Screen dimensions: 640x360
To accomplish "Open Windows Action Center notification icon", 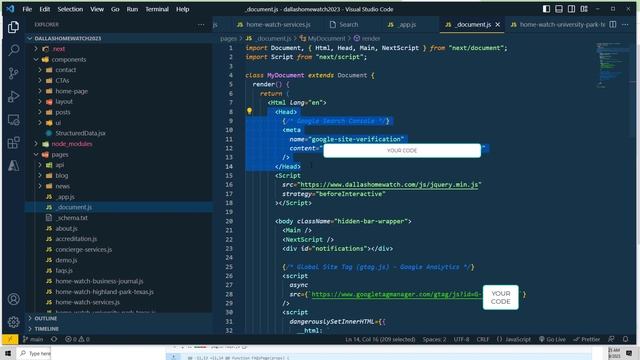I will tap(629, 353).
